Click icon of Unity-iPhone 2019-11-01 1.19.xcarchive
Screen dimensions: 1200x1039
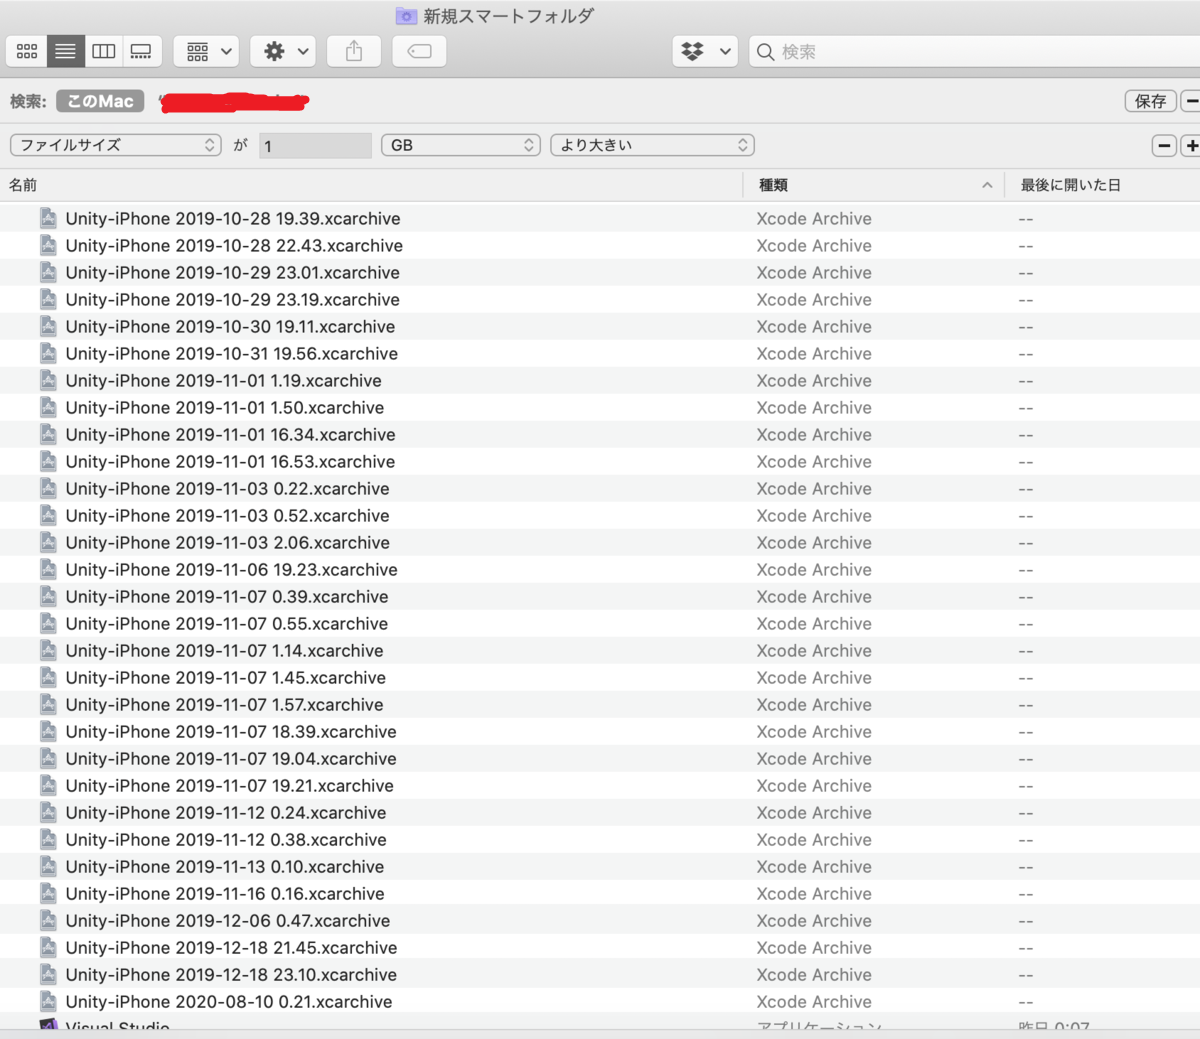(48, 380)
